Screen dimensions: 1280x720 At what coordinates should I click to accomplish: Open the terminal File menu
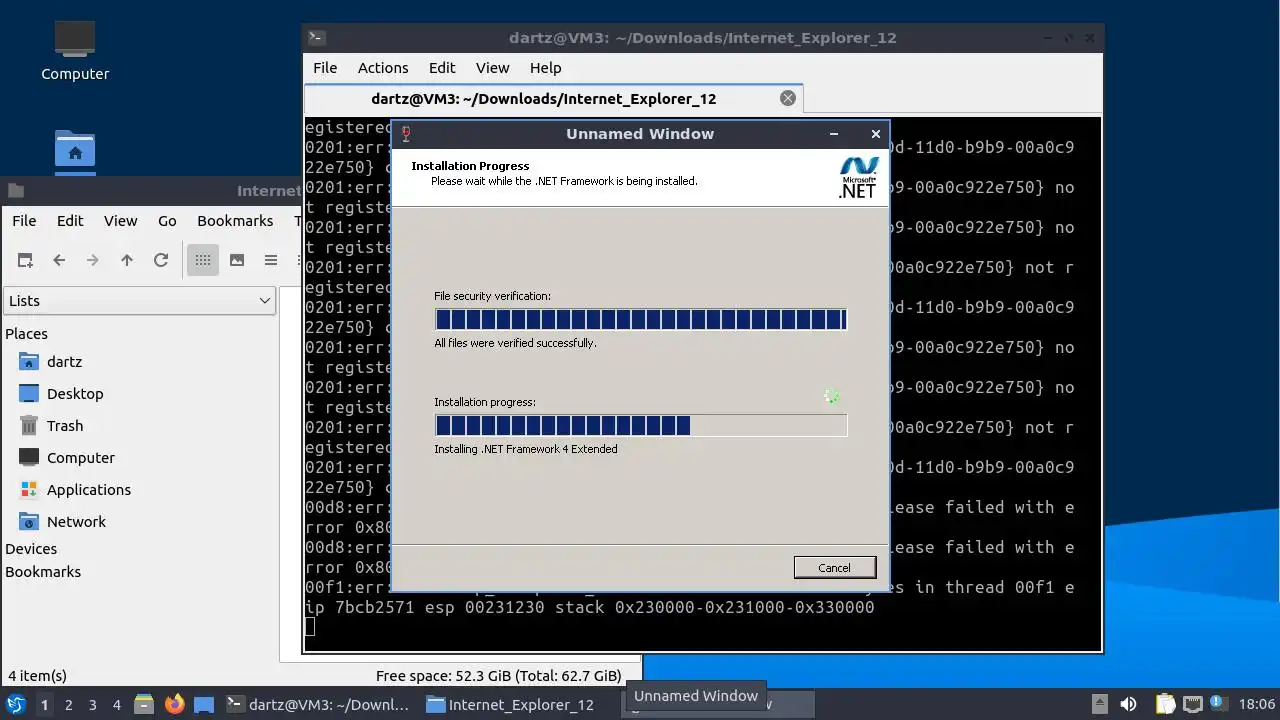pyautogui.click(x=325, y=68)
